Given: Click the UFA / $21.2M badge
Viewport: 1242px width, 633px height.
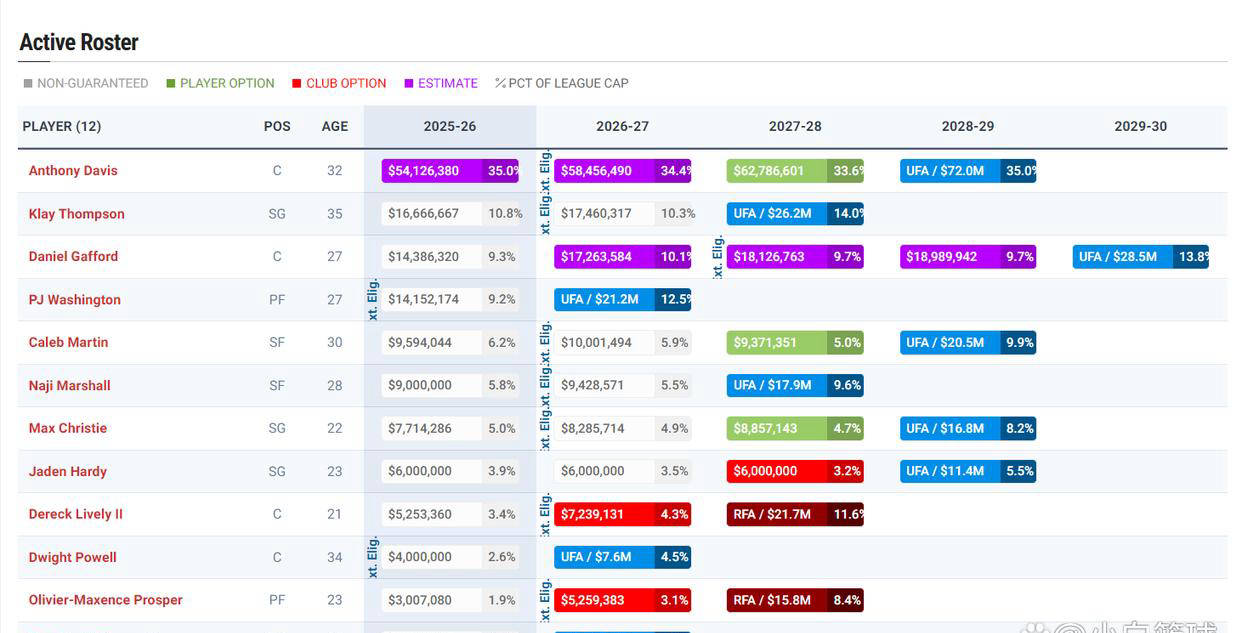Looking at the screenshot, I should tap(622, 300).
